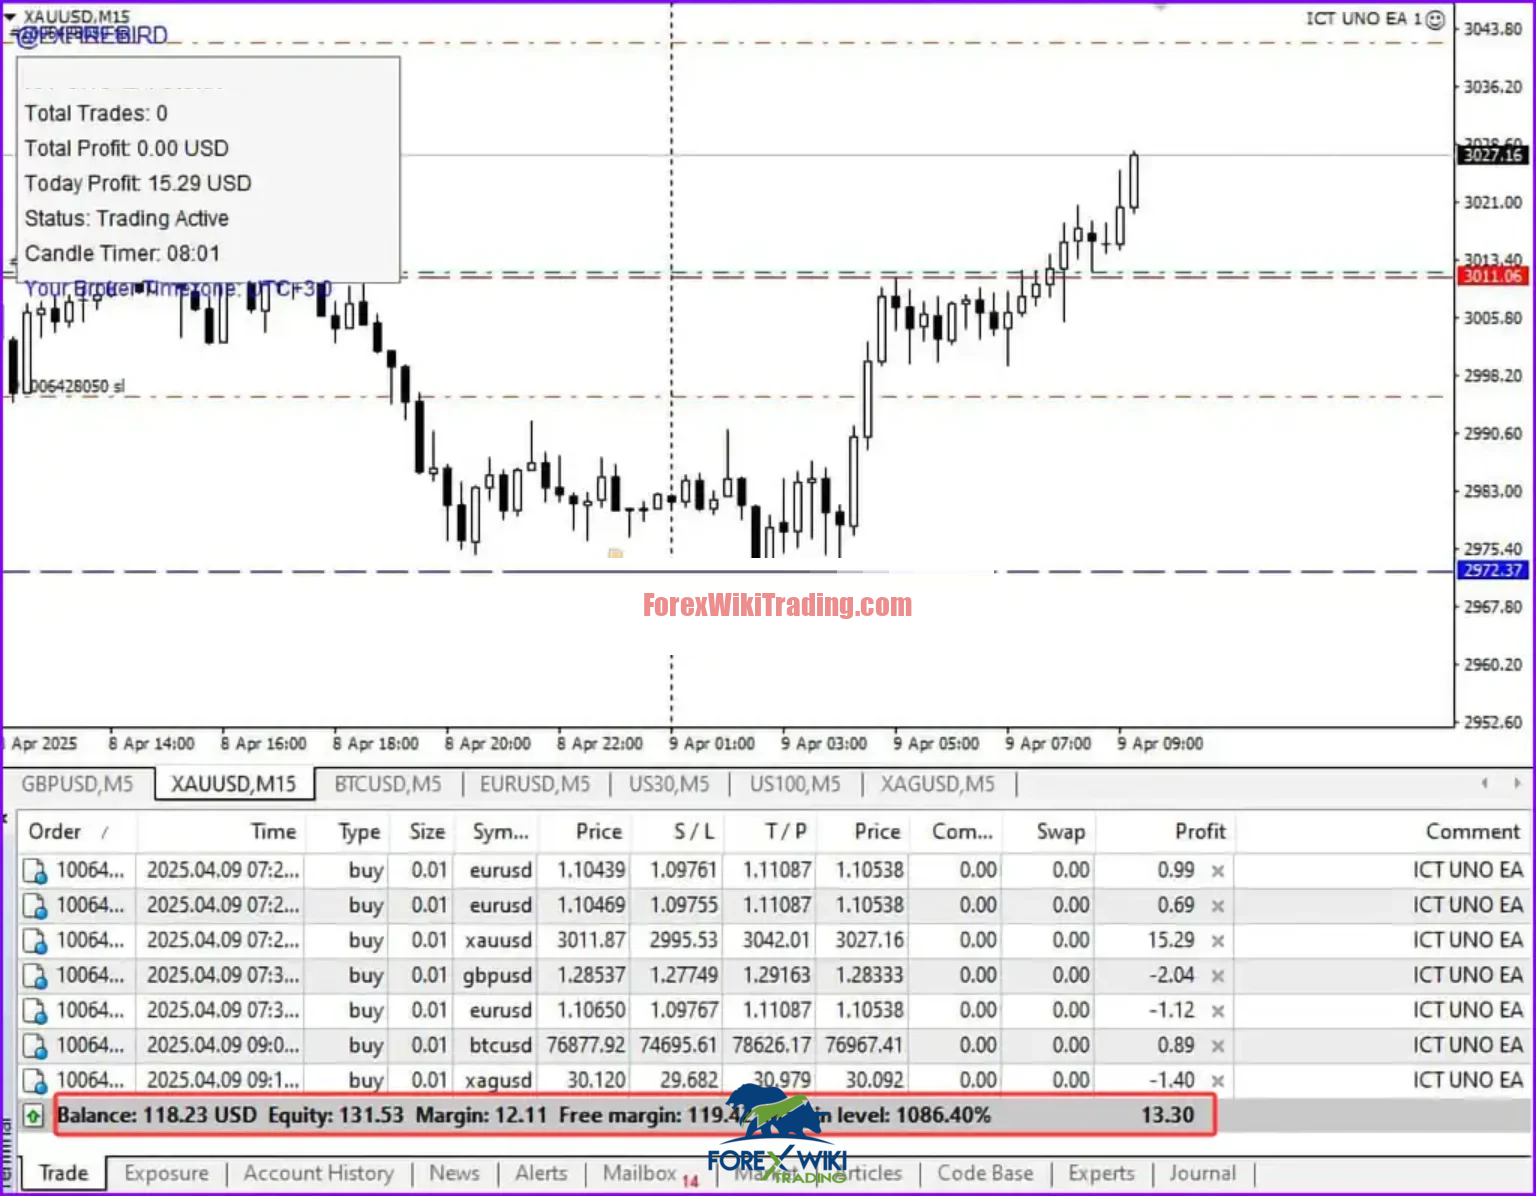This screenshot has height=1196, width=1536.
Task: Open the Exposure terminal tab
Action: (167, 1173)
